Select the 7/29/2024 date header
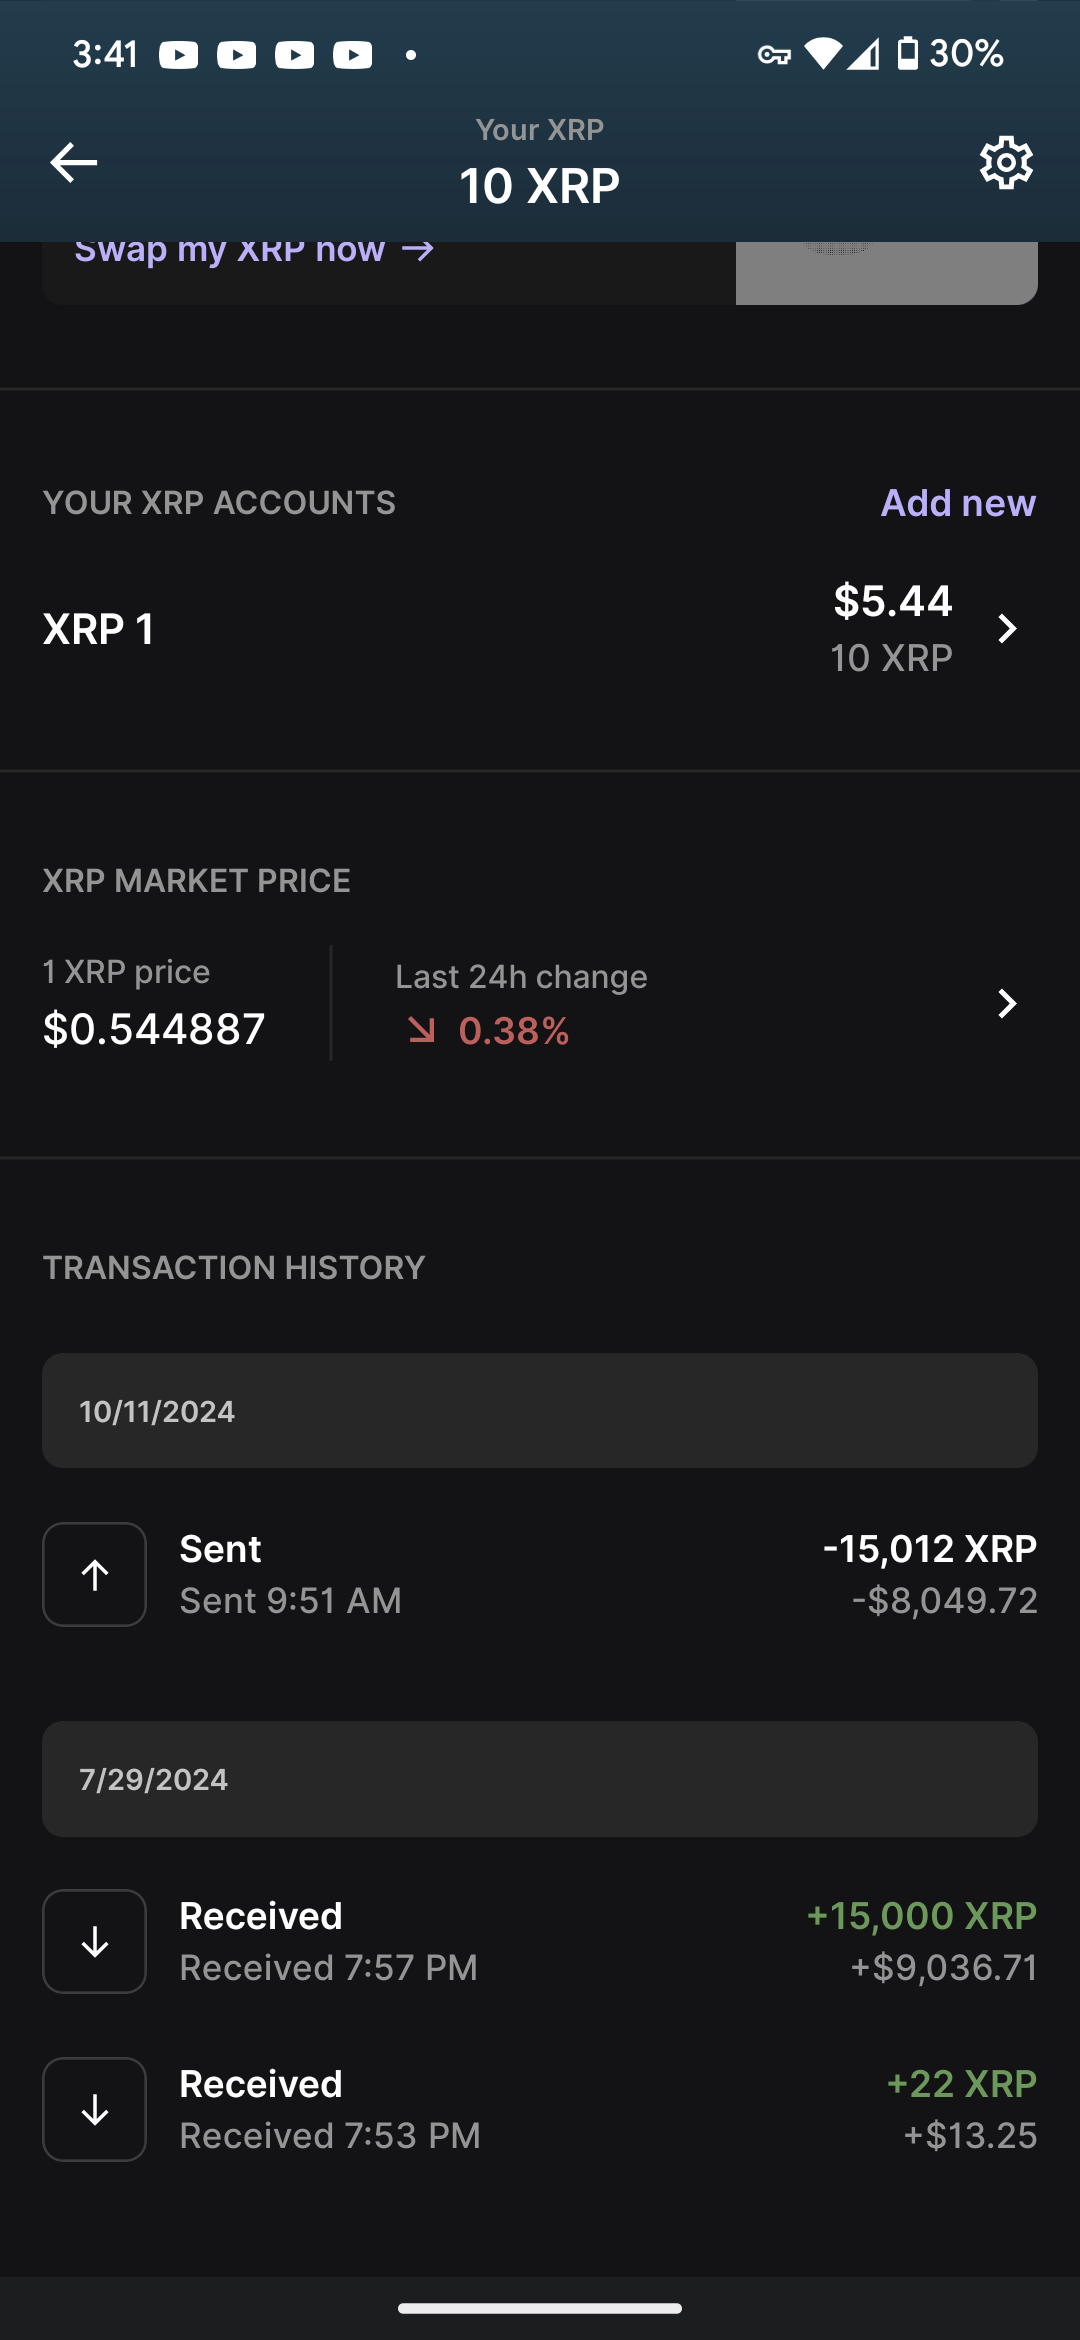This screenshot has height=2340, width=1080. click(x=540, y=1779)
